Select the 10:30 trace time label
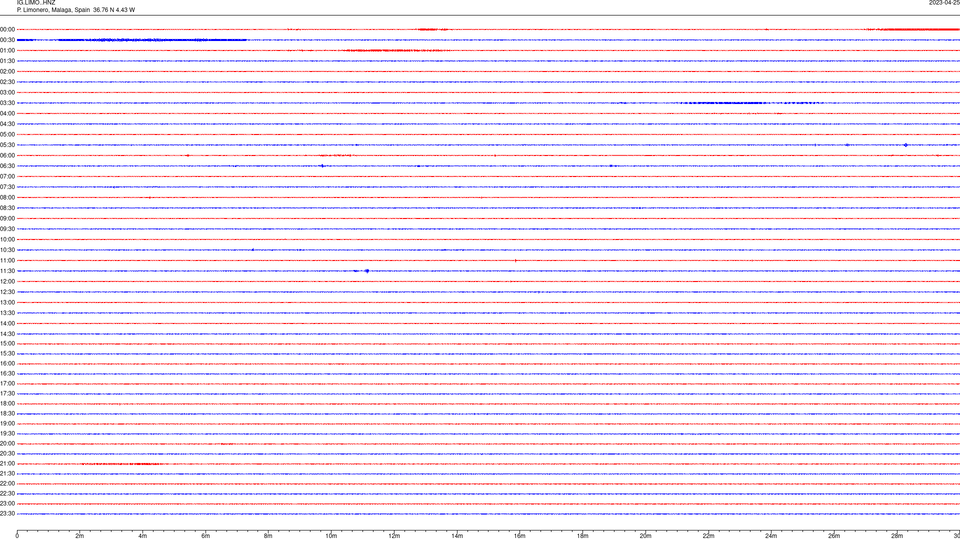The height and width of the screenshot is (540, 960). pyautogui.click(x=7, y=250)
